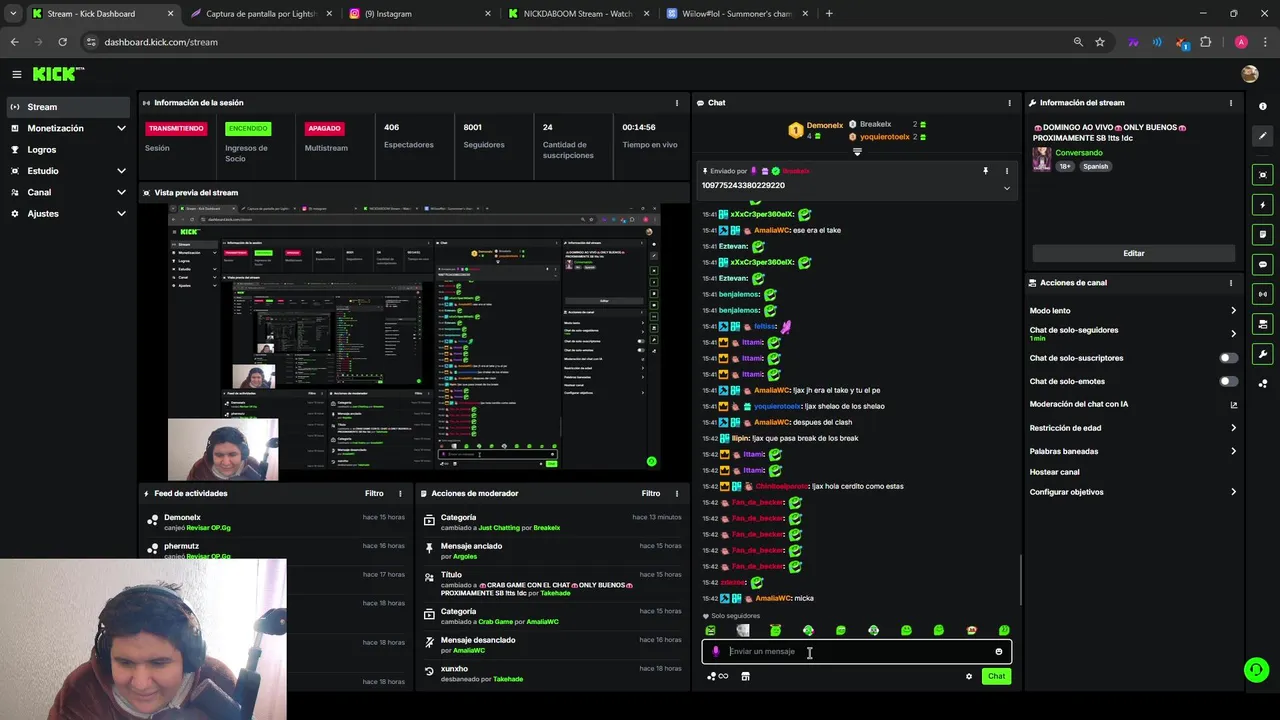Image resolution: width=1280 pixels, height=720 pixels.
Task: Open the Información de la sesión three-dot menu
Action: 677,103
